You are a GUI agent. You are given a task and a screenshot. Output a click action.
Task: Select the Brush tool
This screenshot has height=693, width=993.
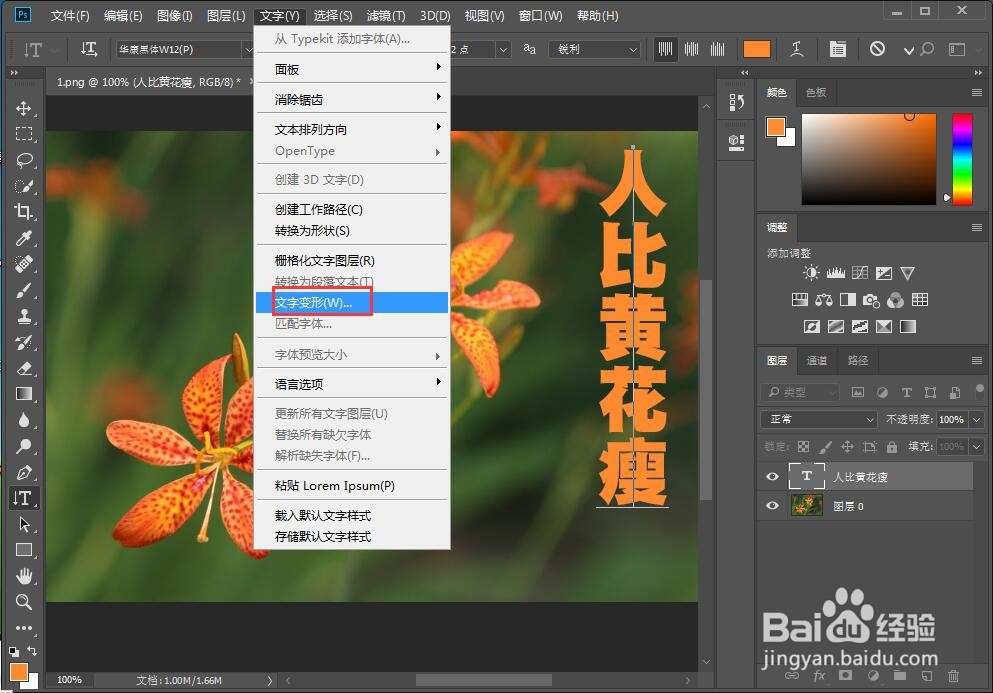(24, 290)
